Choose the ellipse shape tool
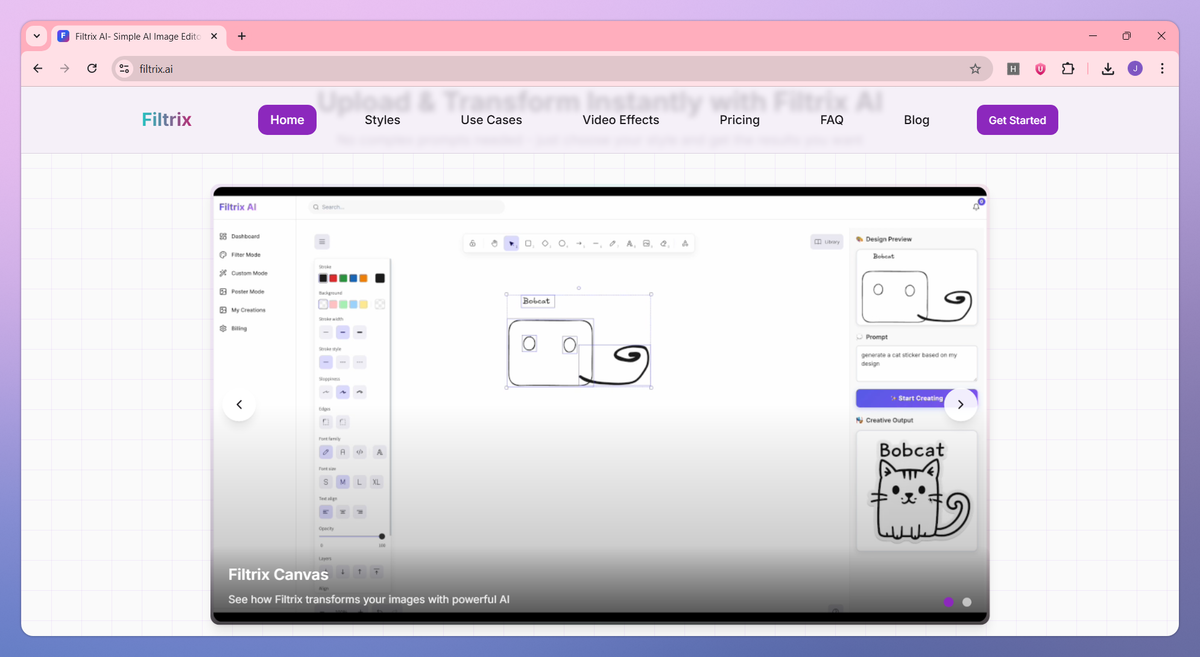Image resolution: width=1200 pixels, height=657 pixels. (562, 243)
